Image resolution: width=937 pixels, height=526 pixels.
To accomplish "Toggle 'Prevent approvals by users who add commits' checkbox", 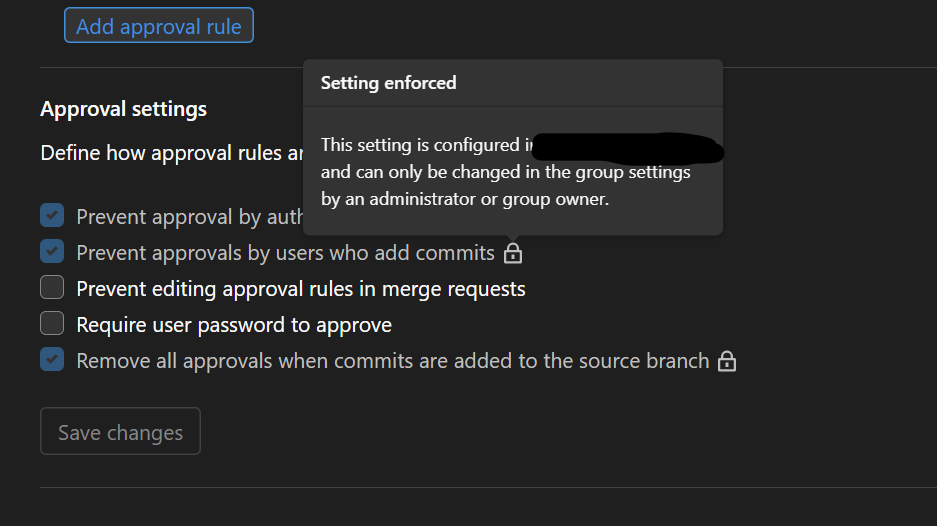I will click(52, 252).
